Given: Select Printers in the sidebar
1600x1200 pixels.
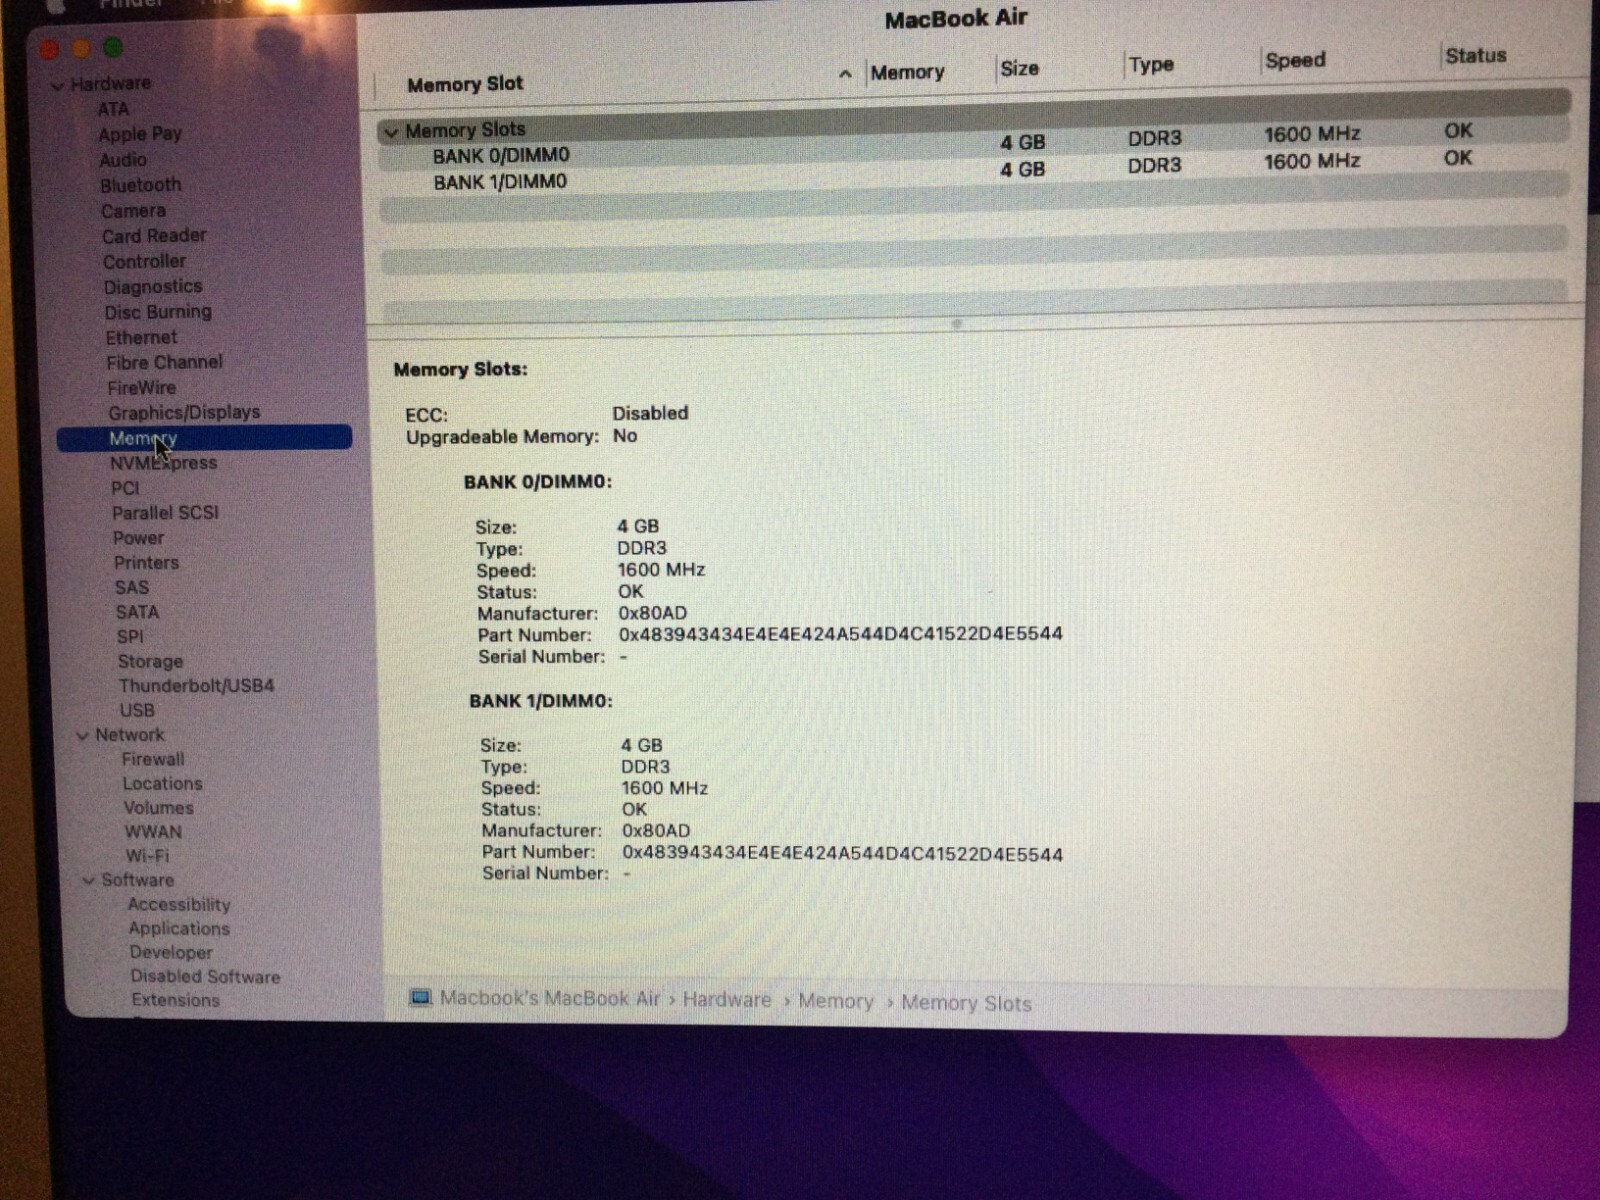Looking at the screenshot, I should click(146, 563).
